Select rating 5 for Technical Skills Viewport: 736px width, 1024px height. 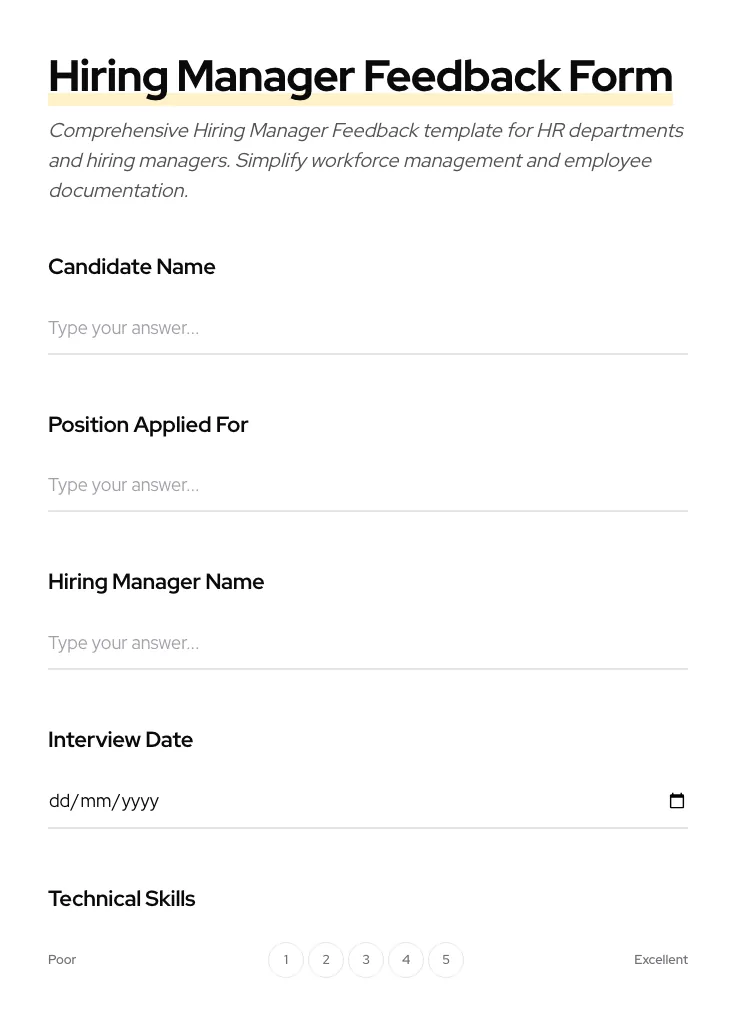tap(446, 959)
